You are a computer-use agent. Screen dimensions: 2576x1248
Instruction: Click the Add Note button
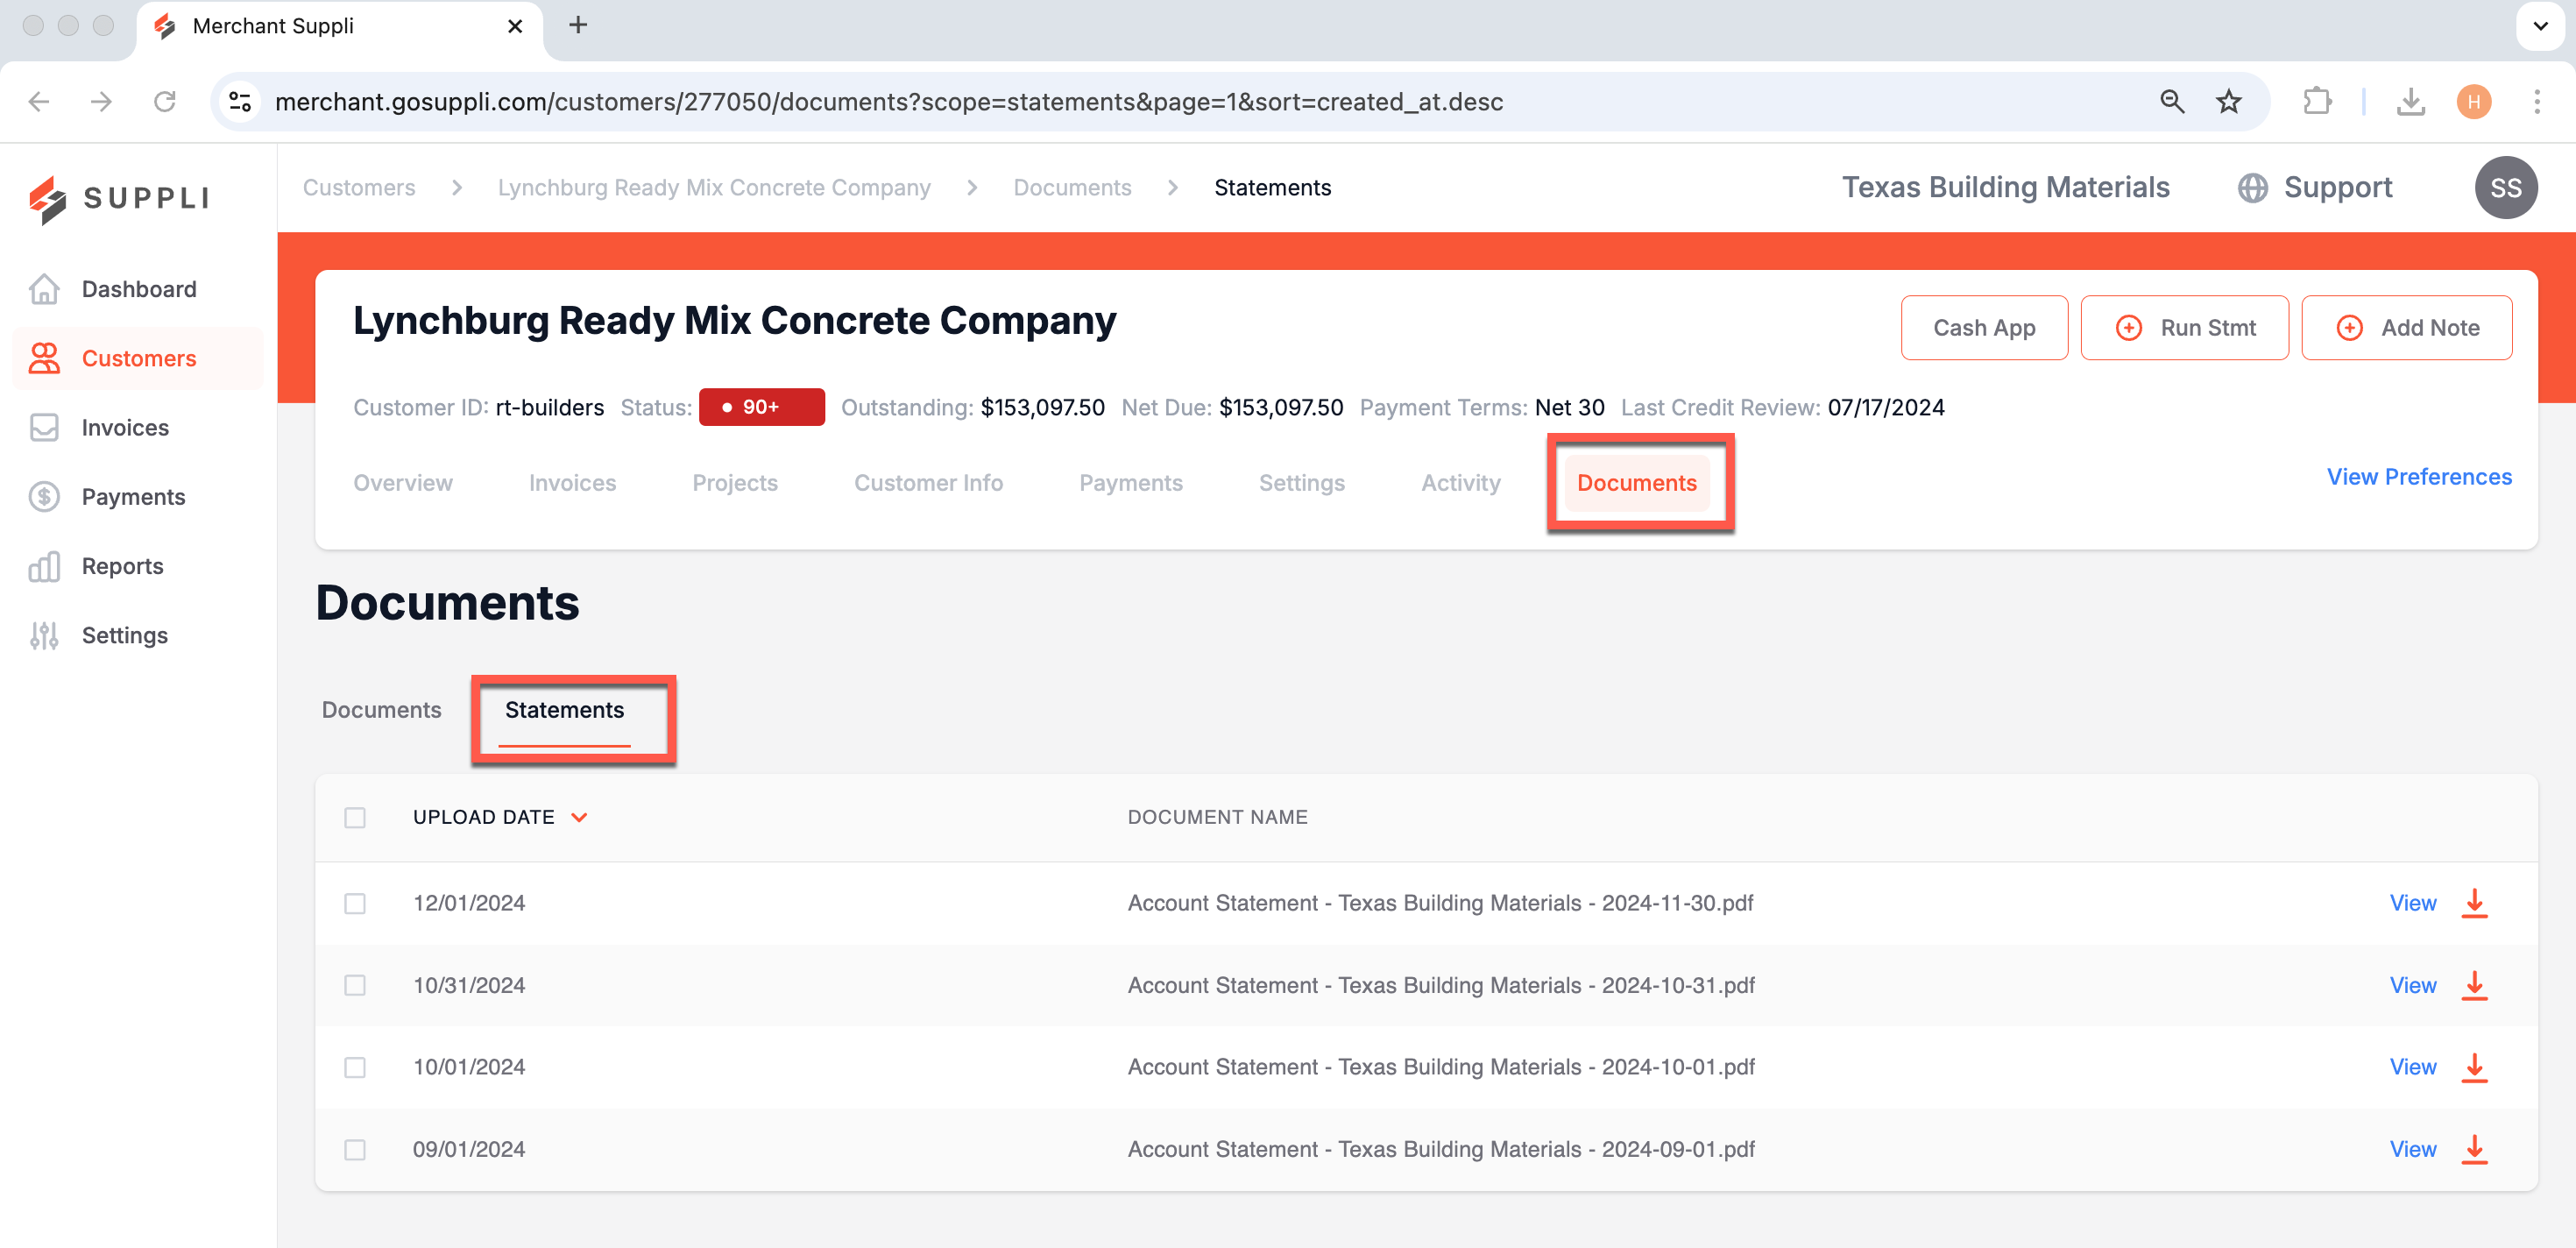click(2405, 327)
